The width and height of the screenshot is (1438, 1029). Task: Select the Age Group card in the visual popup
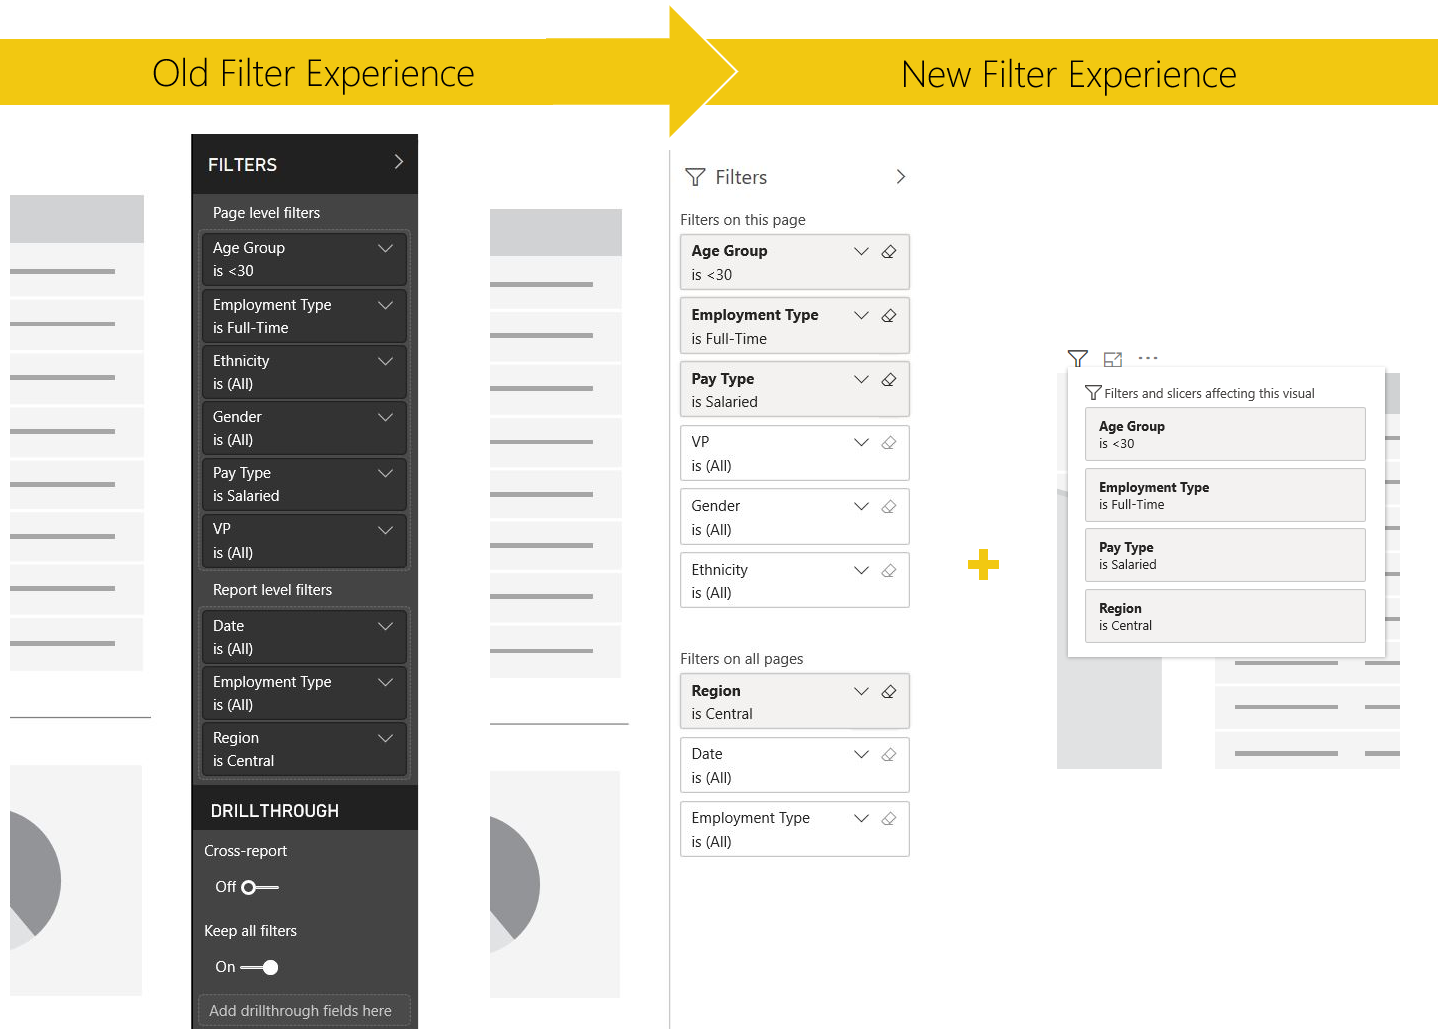point(1224,434)
